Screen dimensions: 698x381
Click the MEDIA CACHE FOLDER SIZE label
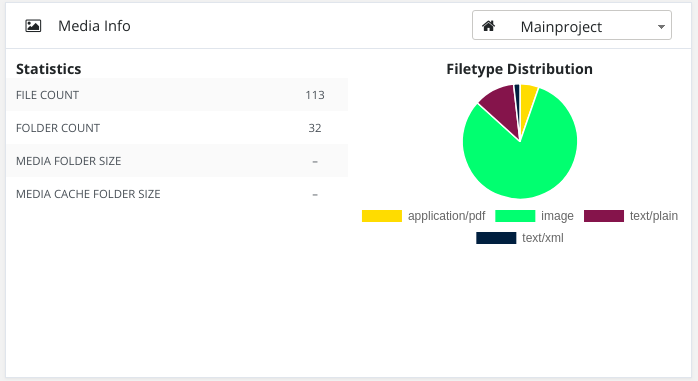point(88,194)
